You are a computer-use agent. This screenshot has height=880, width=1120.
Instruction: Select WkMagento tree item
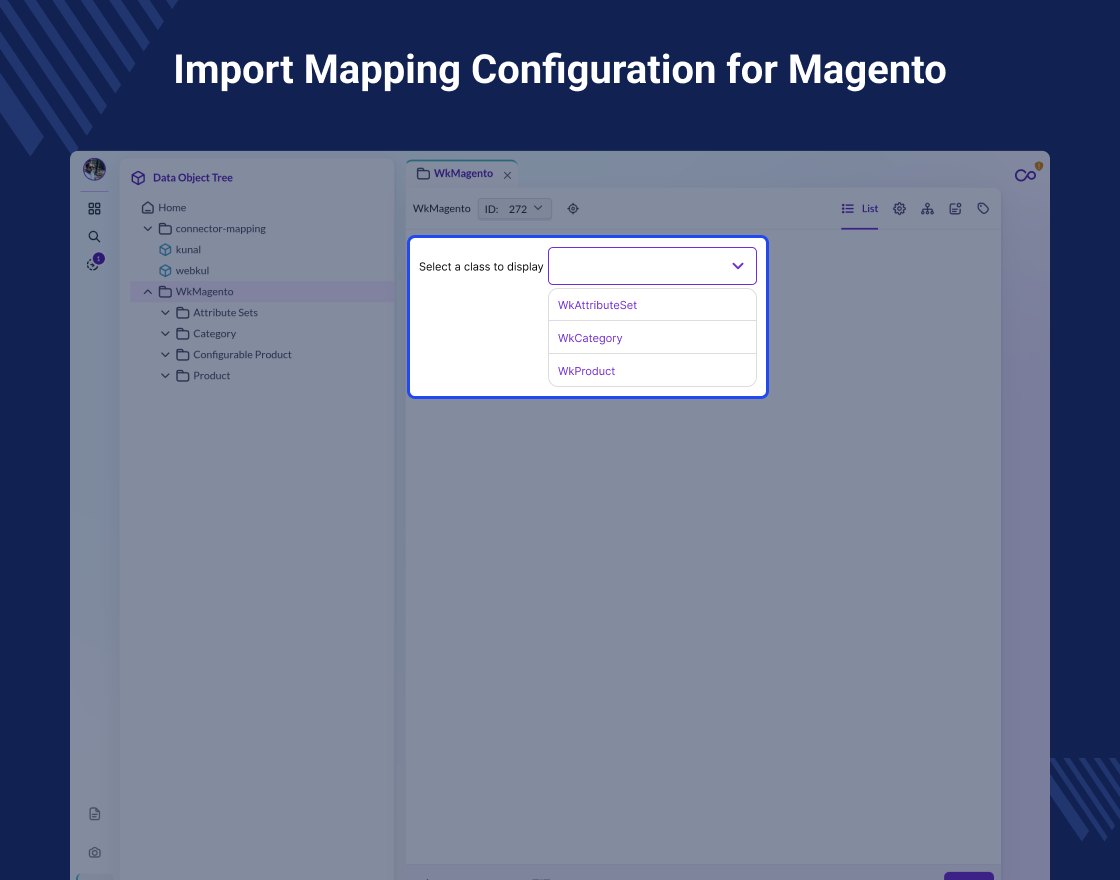click(x=204, y=291)
